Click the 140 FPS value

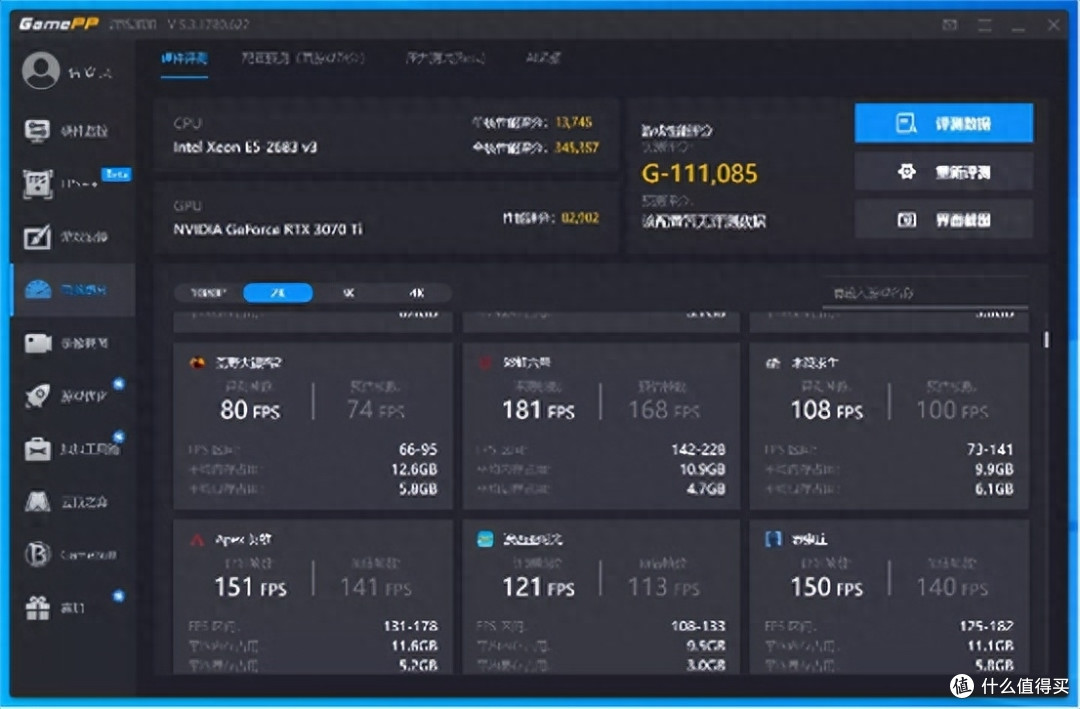(952, 587)
